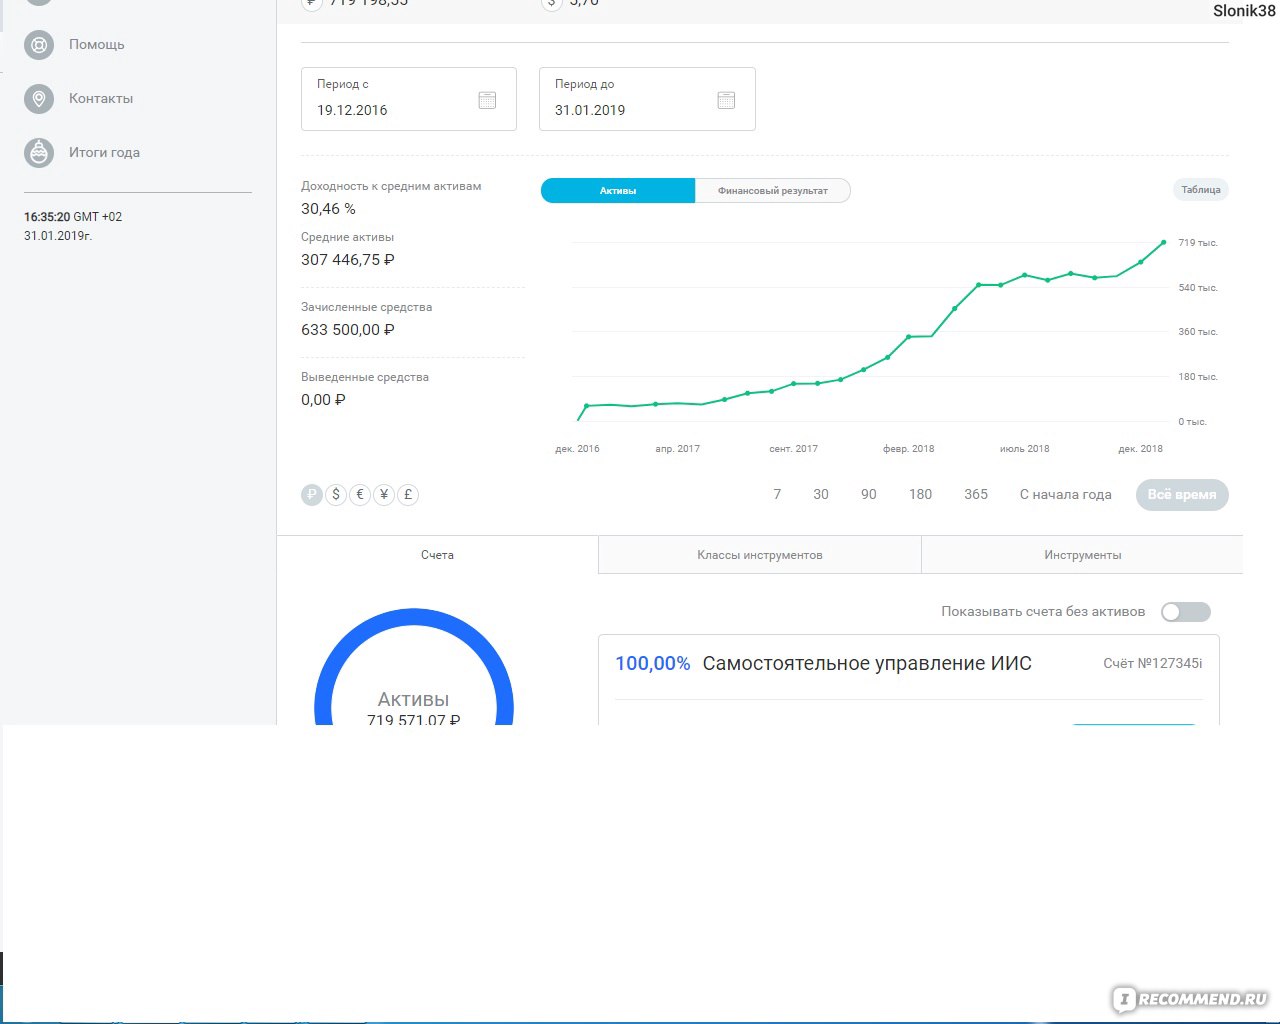
Task: Click the 307 446,75 ₽ average assets value
Action: pos(348,260)
